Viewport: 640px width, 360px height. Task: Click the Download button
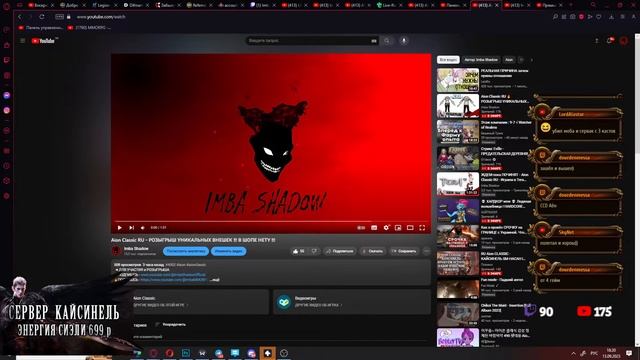373,251
